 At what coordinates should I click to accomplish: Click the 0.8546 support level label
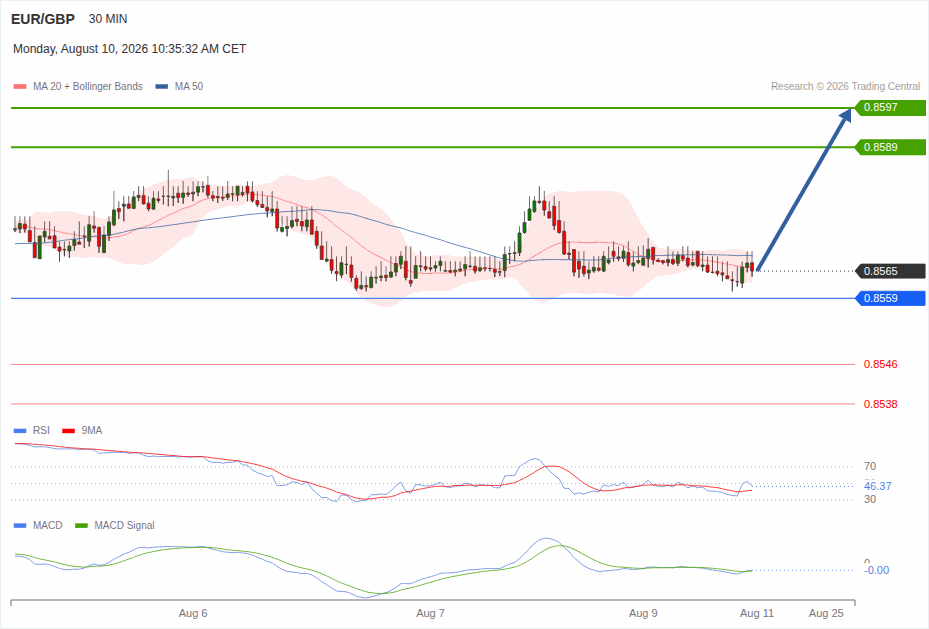coord(880,364)
